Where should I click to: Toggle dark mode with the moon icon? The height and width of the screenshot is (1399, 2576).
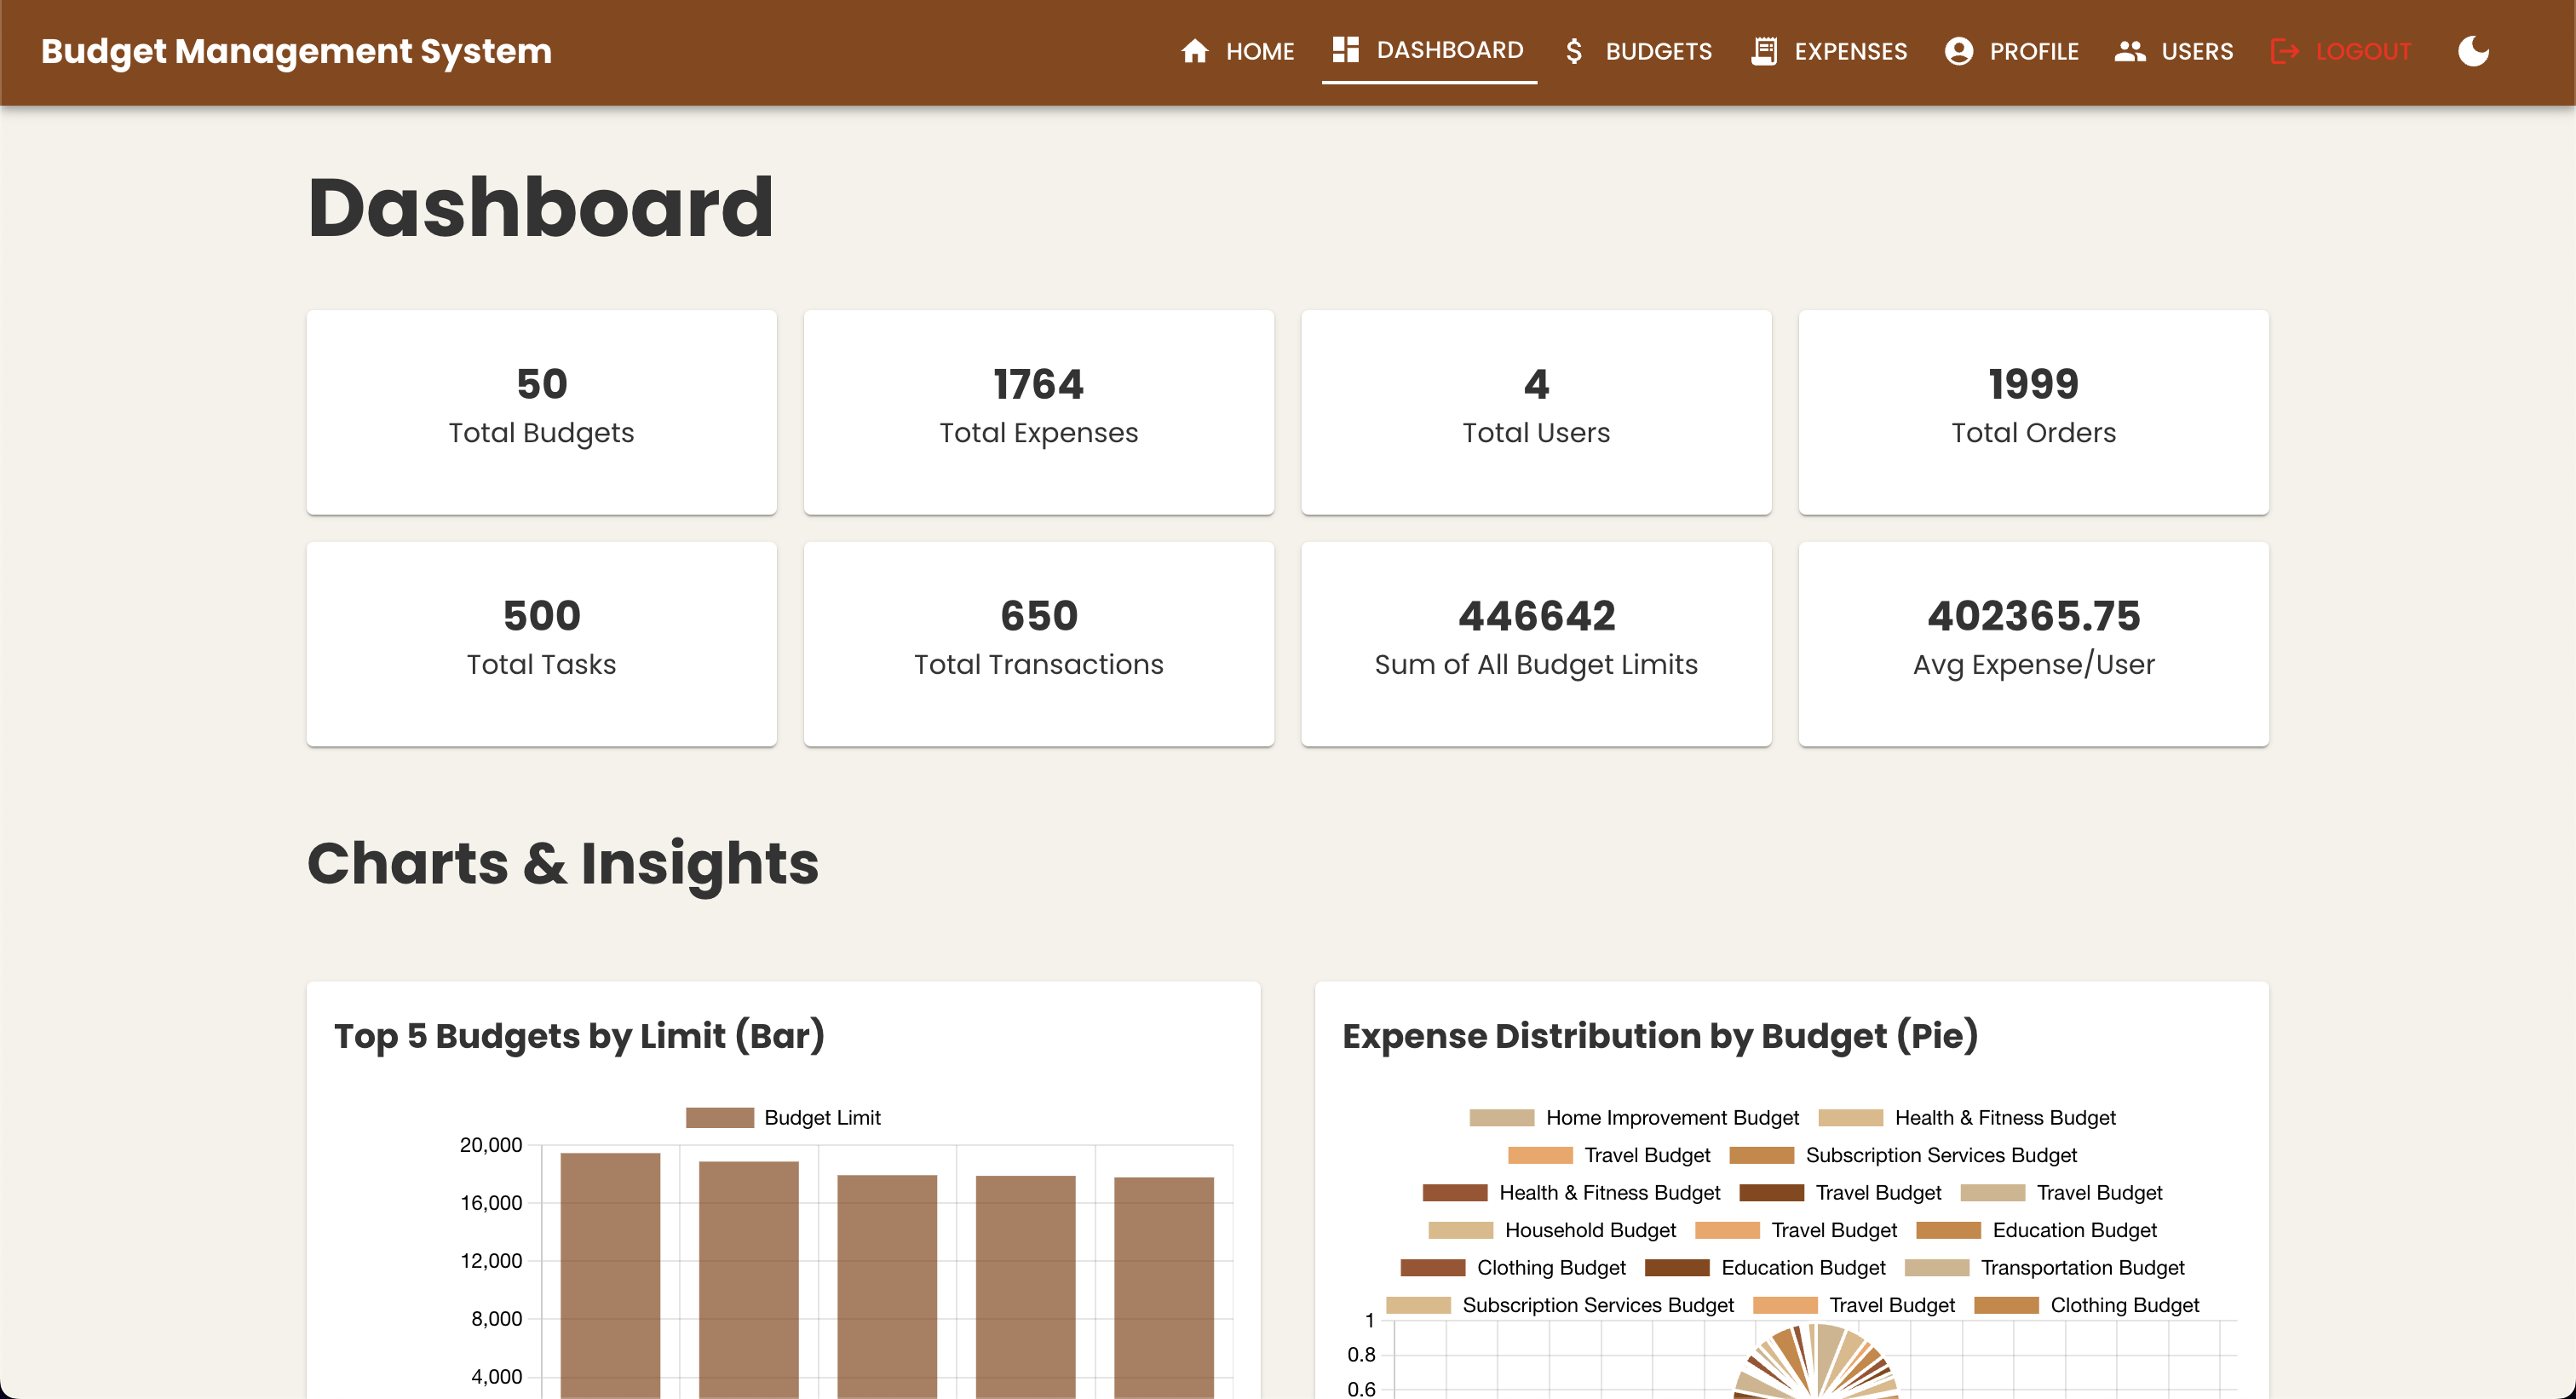(x=2473, y=51)
